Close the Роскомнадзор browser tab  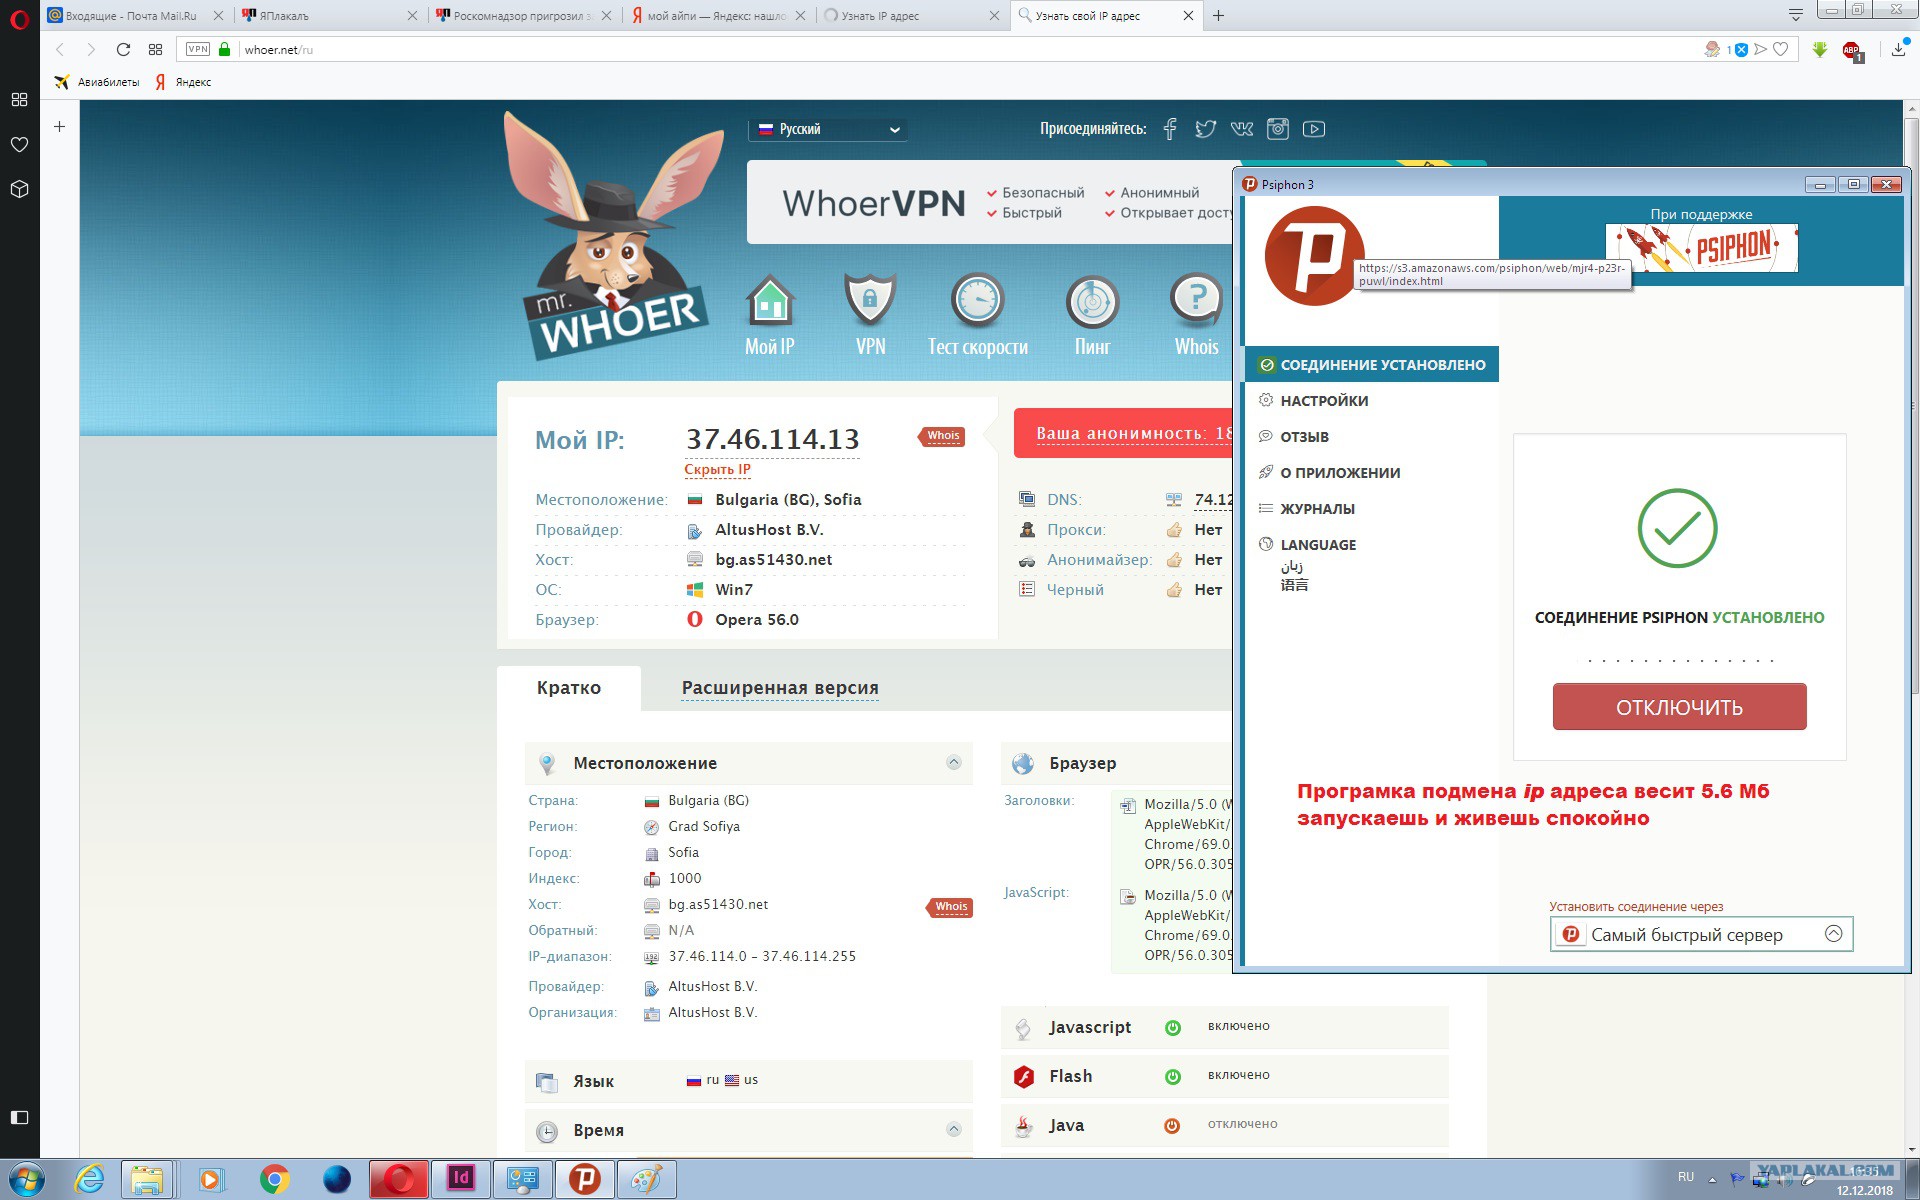606,15
